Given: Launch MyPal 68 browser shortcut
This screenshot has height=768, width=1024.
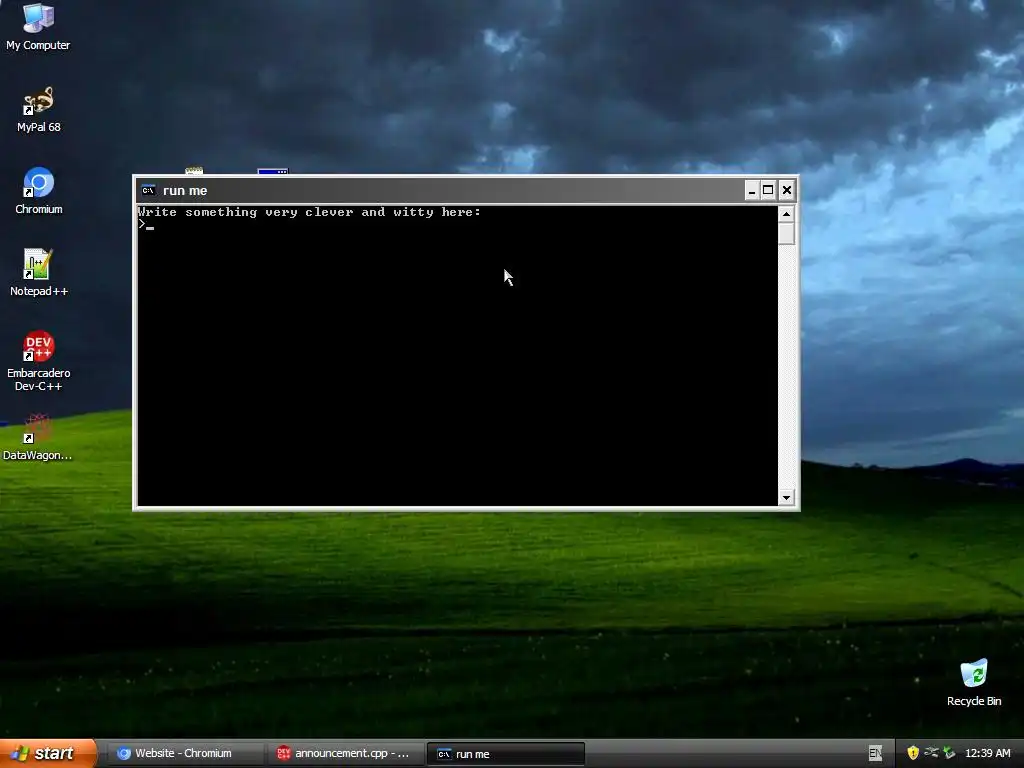Looking at the screenshot, I should (38, 110).
